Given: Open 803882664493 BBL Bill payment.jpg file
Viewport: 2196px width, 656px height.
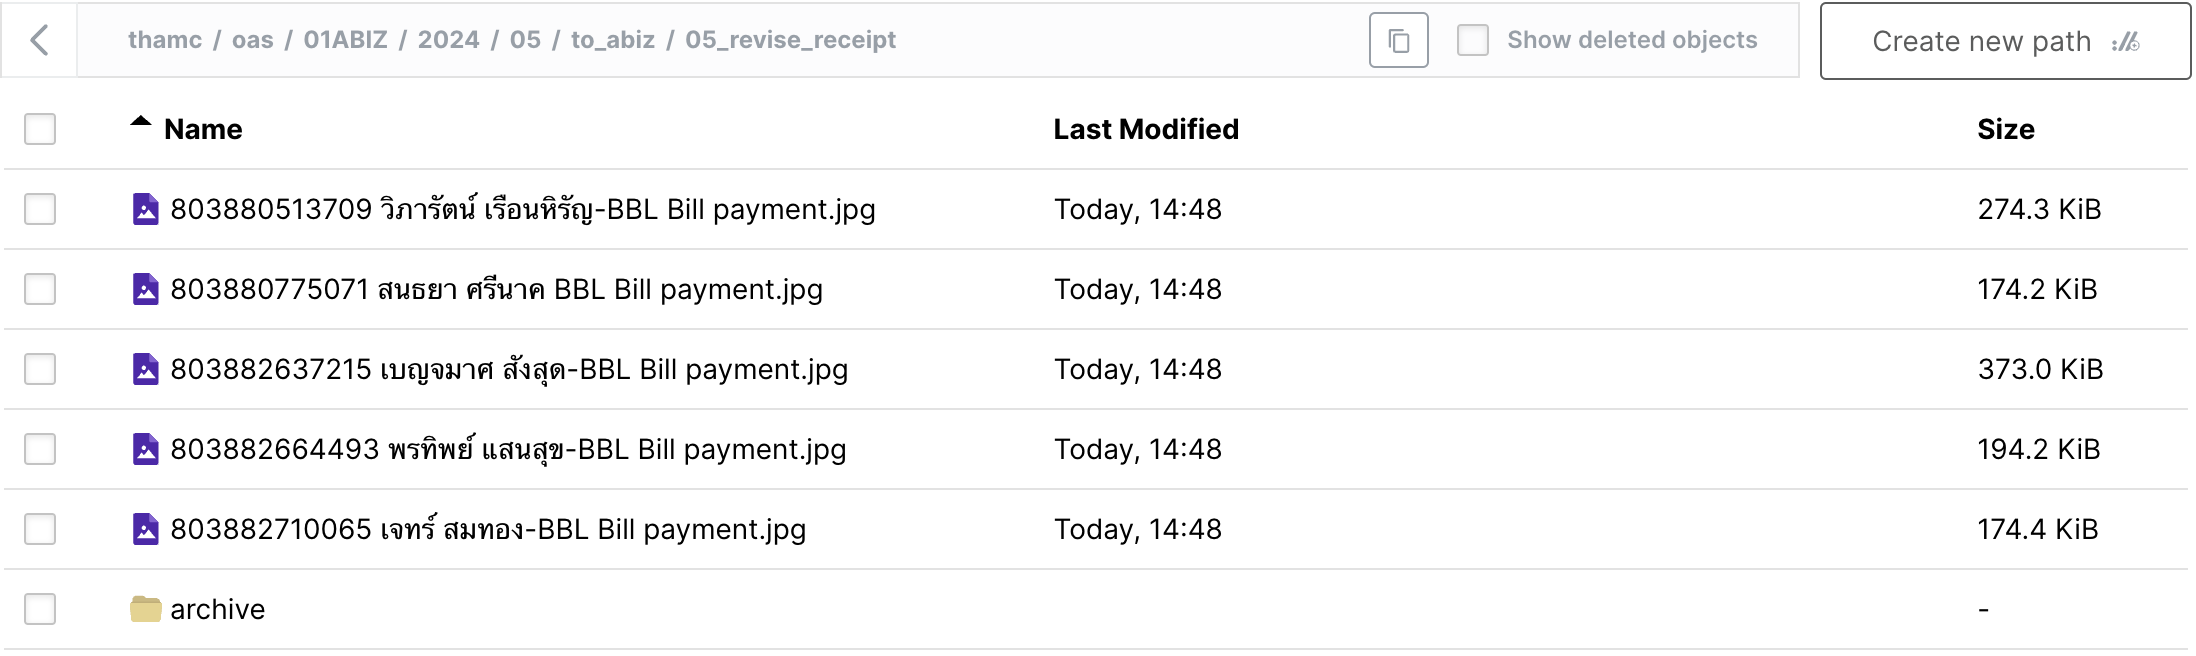Looking at the screenshot, I should [508, 449].
